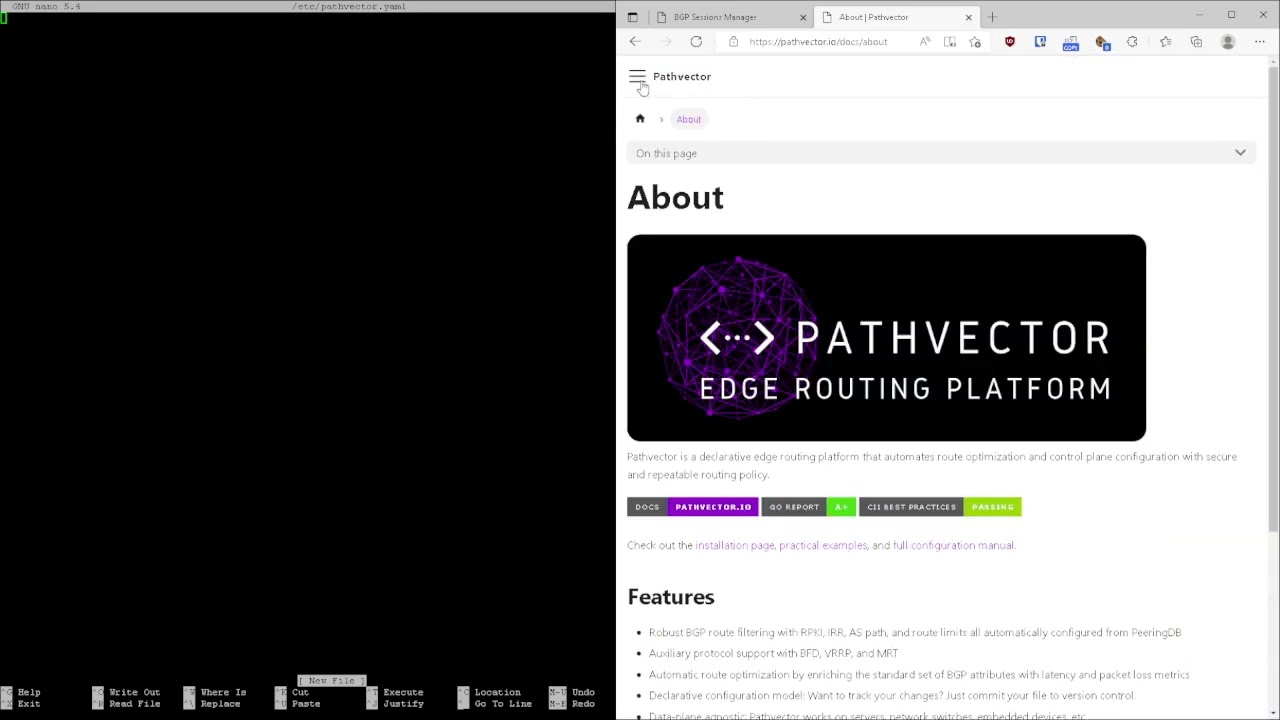Open Edge Collections

pyautogui.click(x=1196, y=42)
